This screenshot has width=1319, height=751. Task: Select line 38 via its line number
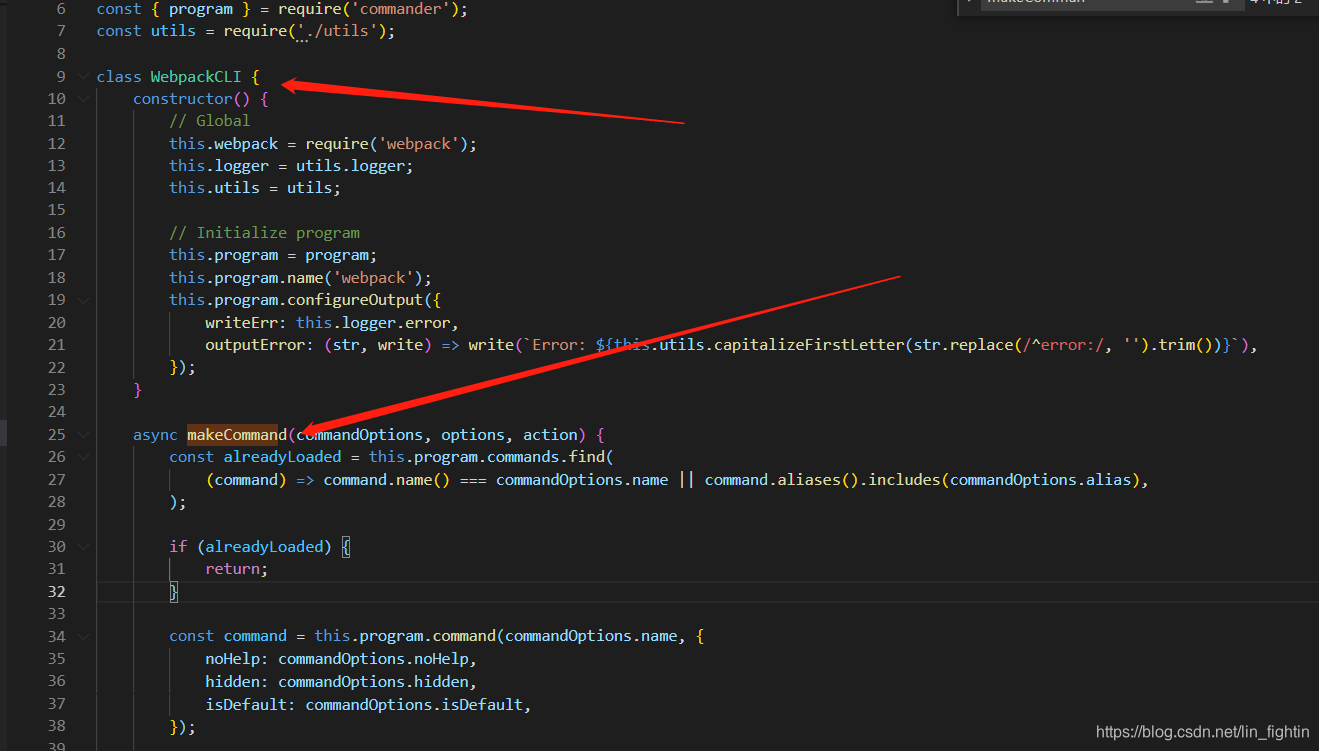[x=57, y=726]
